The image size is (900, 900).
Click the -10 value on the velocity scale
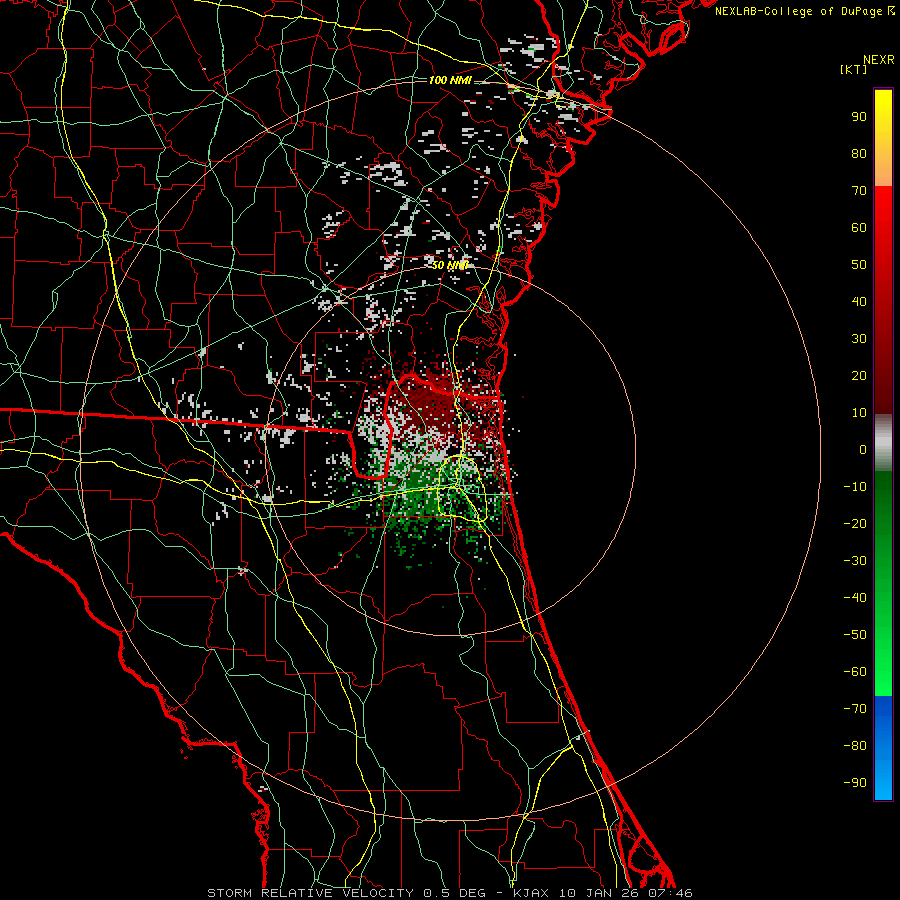(x=855, y=487)
